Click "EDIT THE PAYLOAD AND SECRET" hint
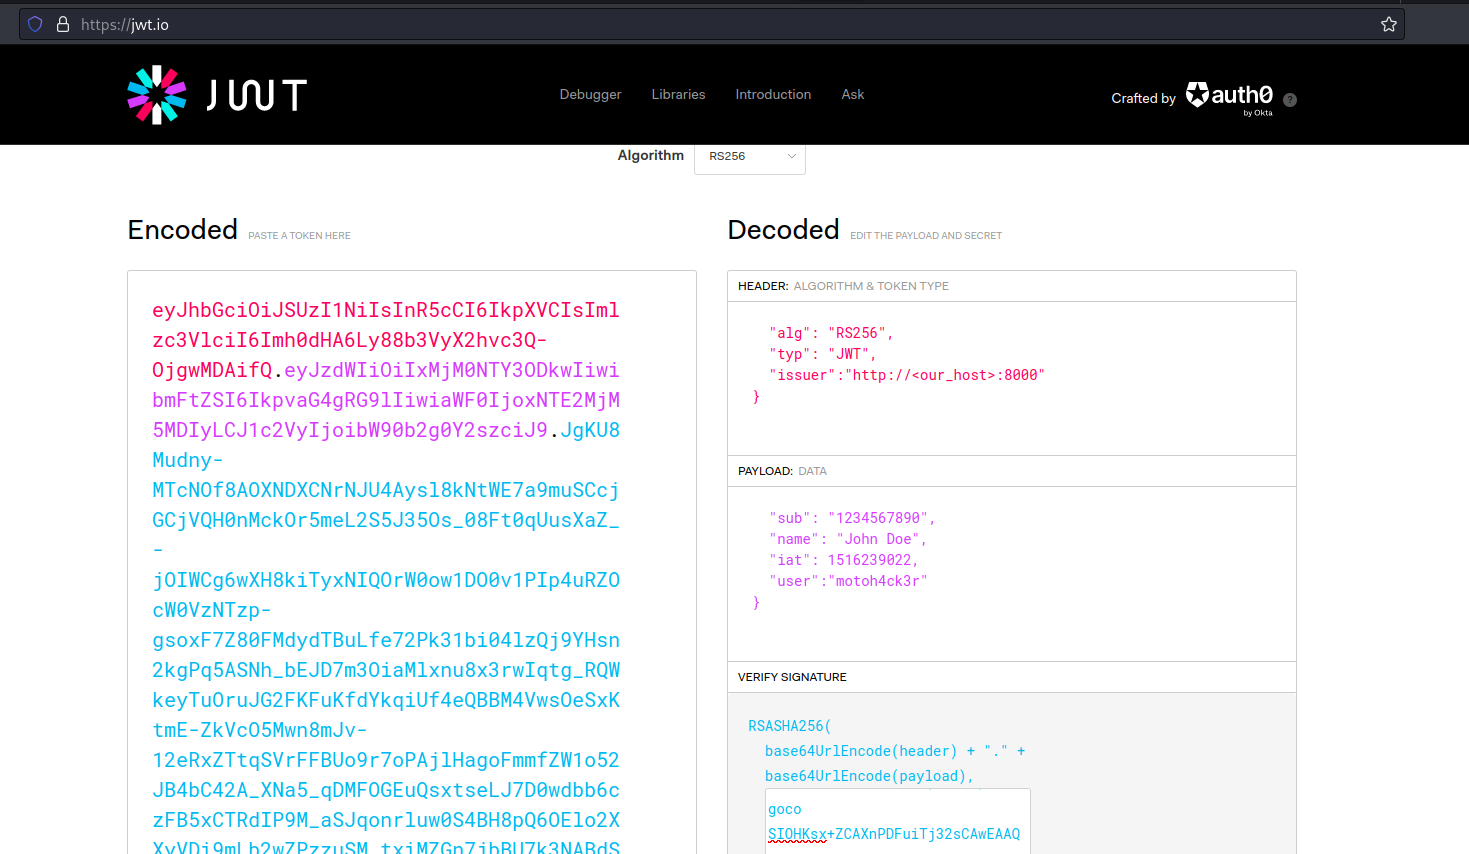This screenshot has width=1469, height=854. coord(926,236)
